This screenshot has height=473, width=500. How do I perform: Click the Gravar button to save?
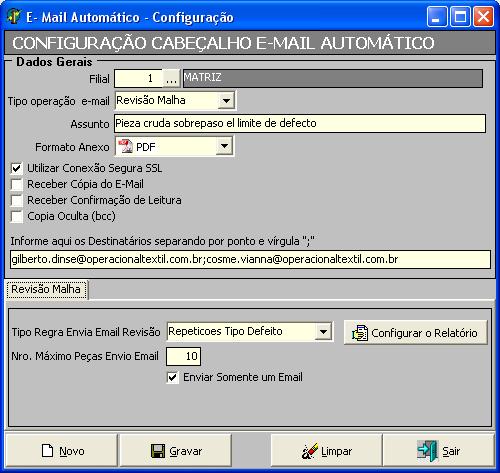pyautogui.click(x=175, y=450)
